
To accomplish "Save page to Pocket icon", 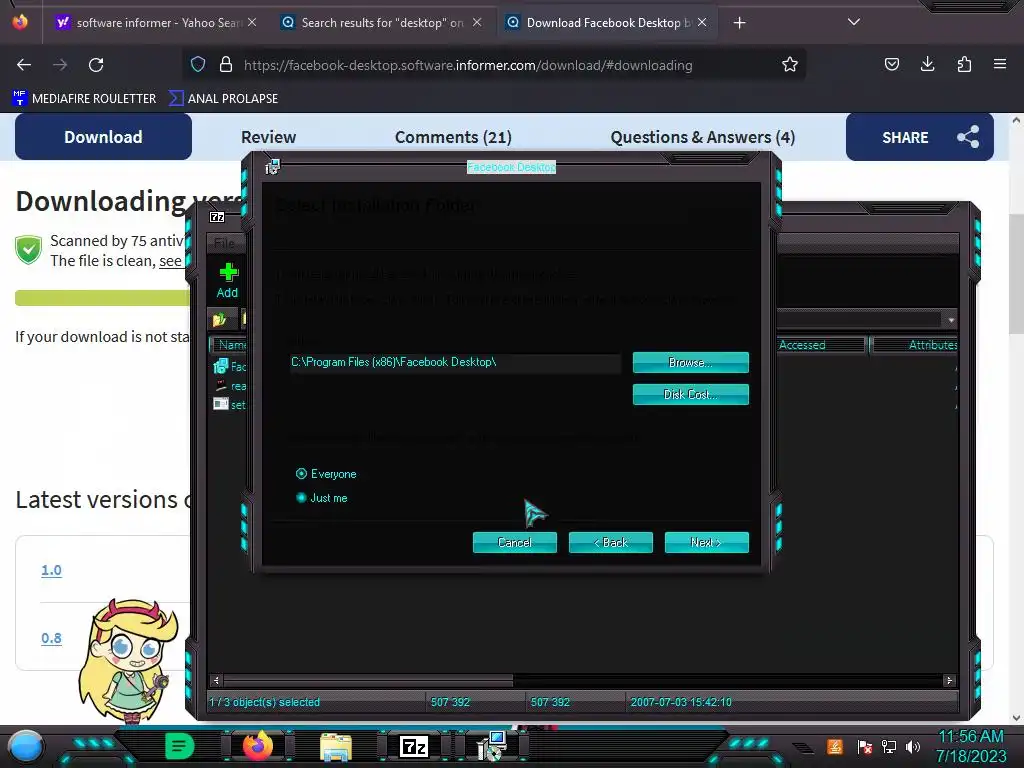I will pyautogui.click(x=891, y=64).
